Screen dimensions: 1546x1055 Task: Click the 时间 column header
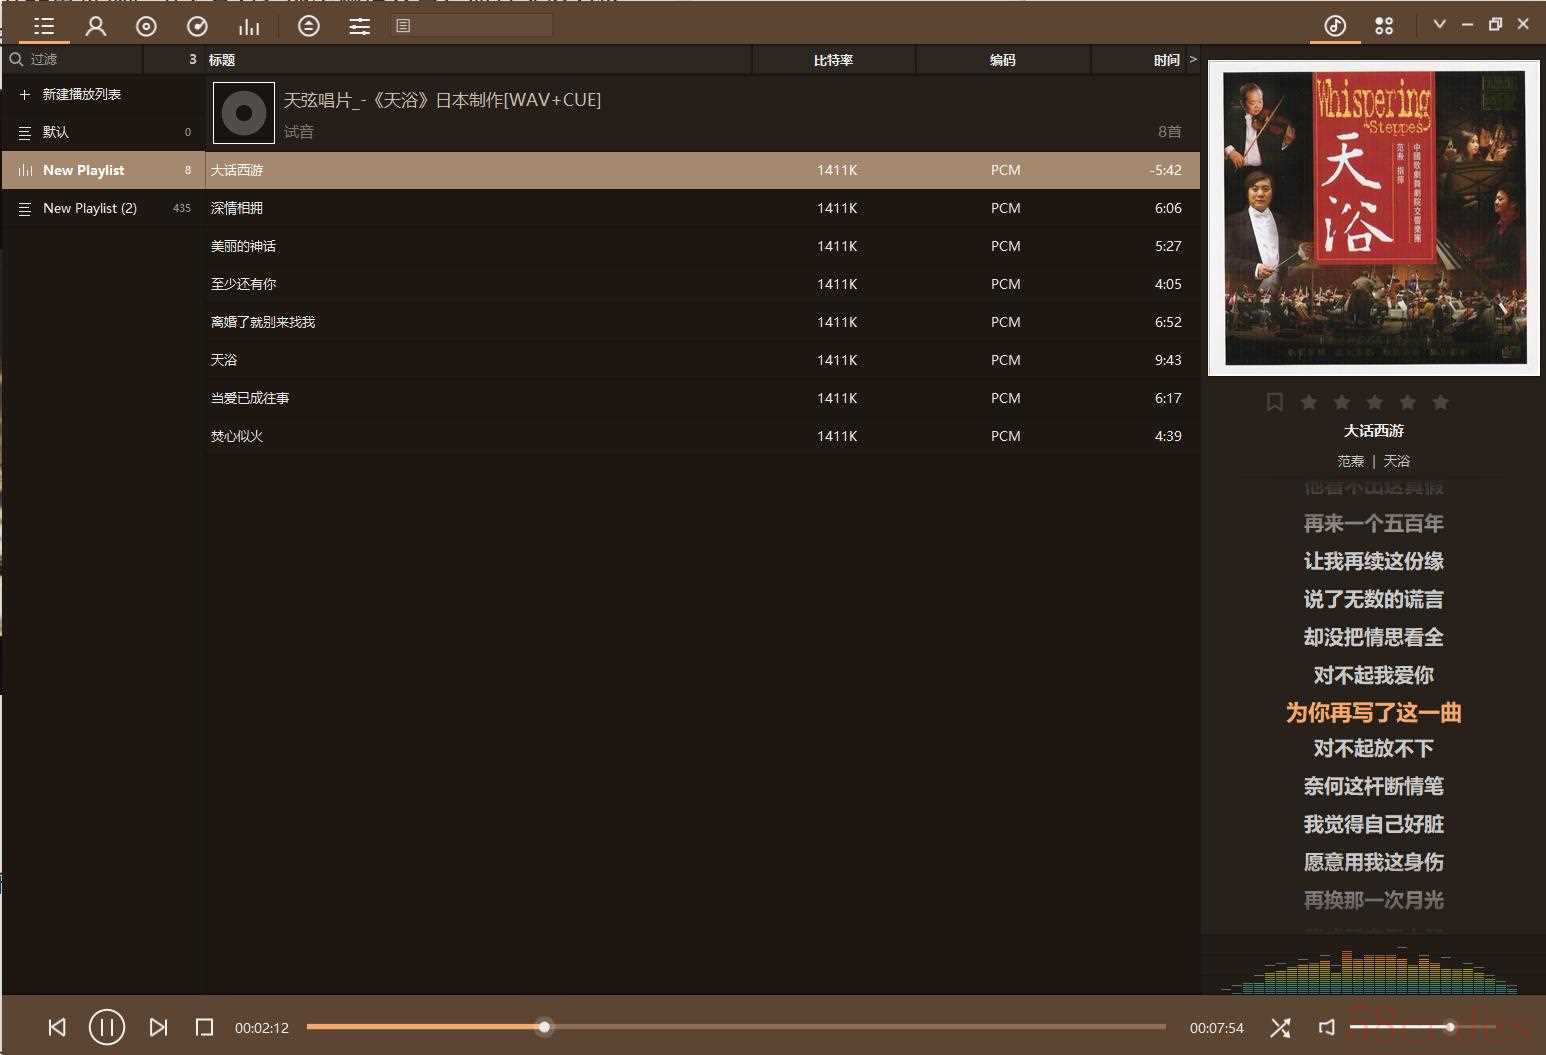coord(1166,60)
